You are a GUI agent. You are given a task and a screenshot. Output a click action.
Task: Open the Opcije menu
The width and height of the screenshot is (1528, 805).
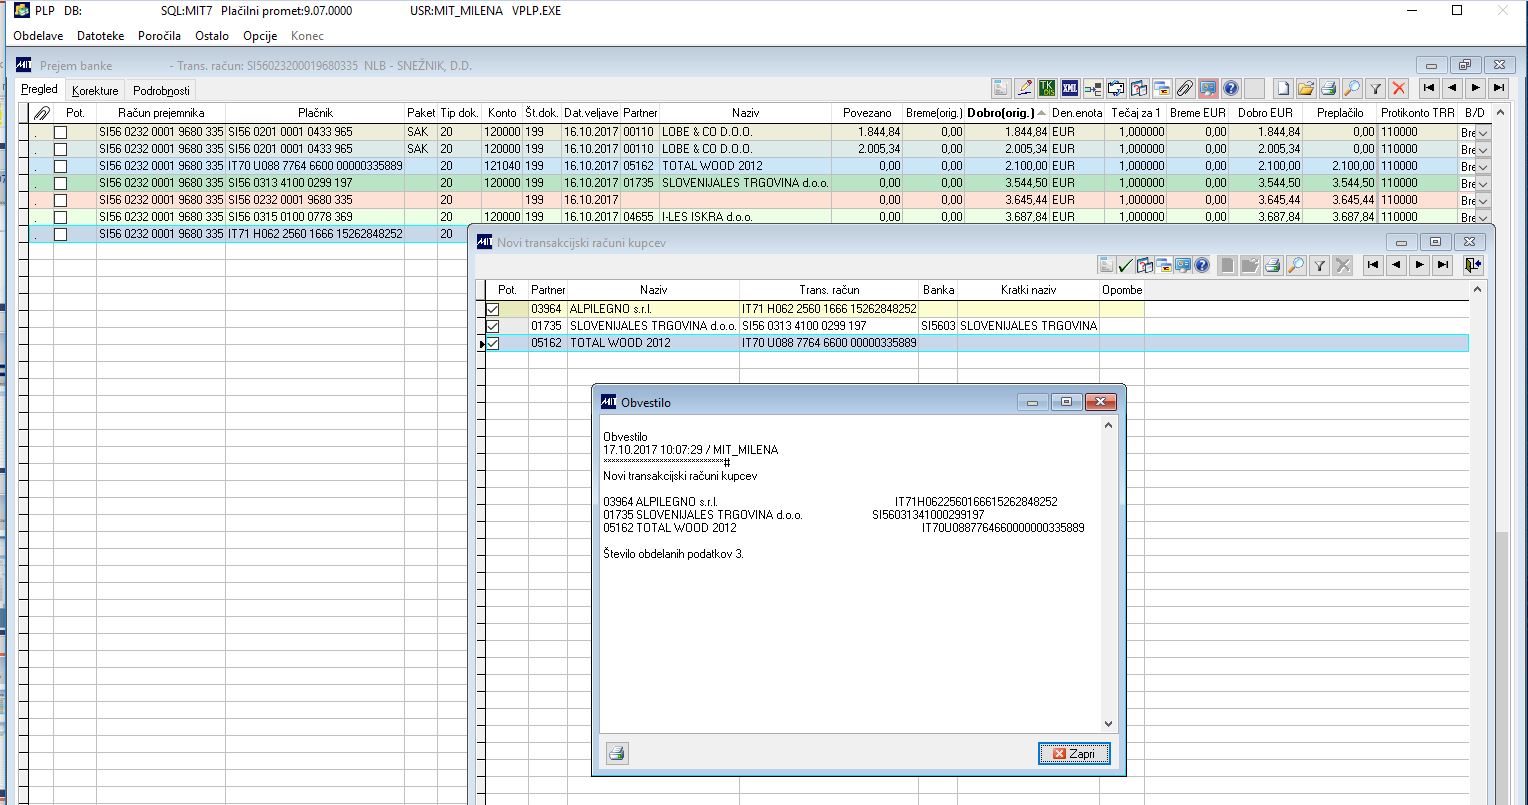(260, 36)
